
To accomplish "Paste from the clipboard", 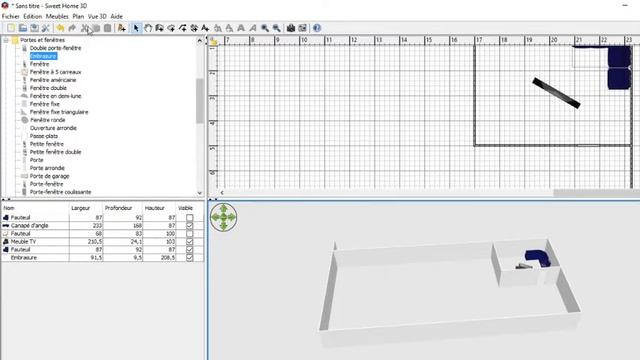I will point(107,28).
